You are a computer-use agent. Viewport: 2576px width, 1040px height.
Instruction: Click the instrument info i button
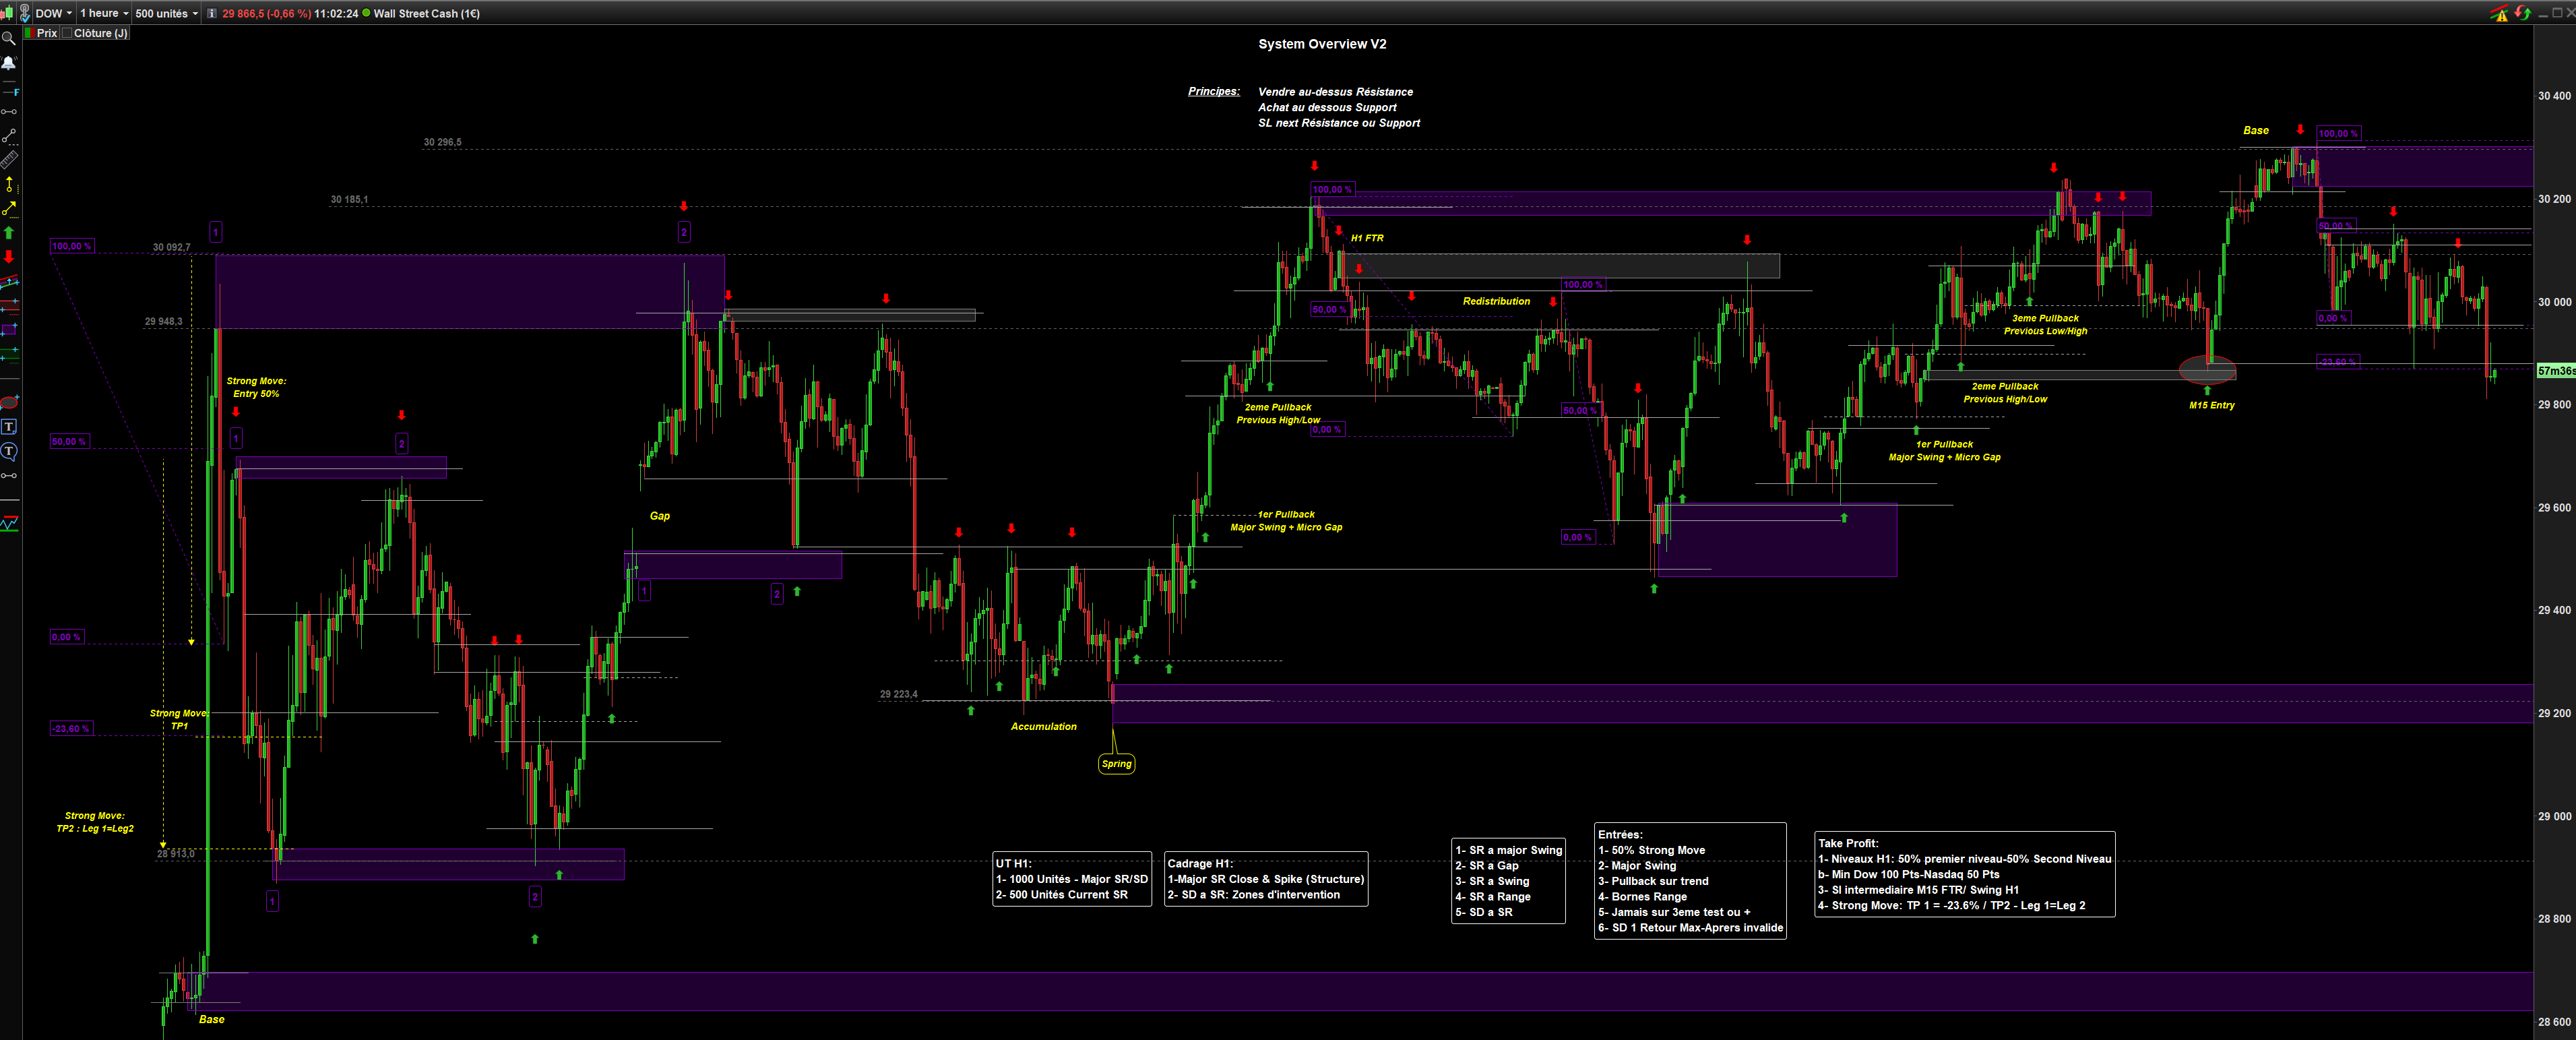pos(211,13)
